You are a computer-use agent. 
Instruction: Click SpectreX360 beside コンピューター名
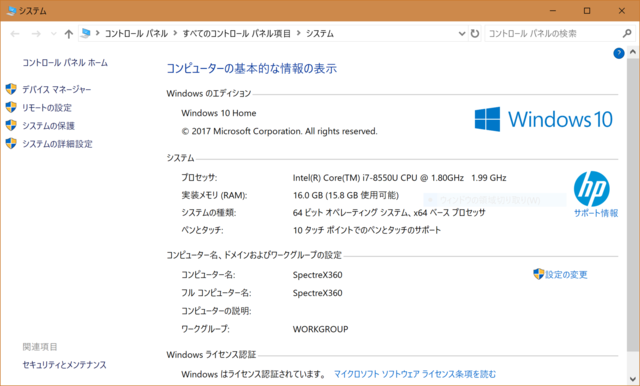point(318,275)
